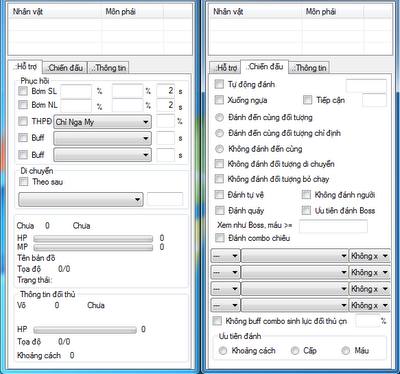
Task: Open first combo row skill dropdown
Action: [295, 256]
